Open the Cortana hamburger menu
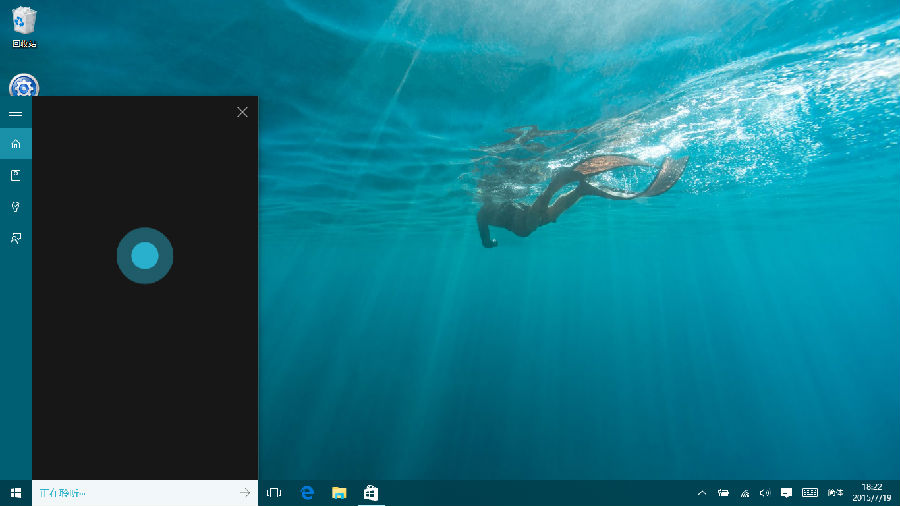The image size is (900, 506). pyautogui.click(x=15, y=114)
